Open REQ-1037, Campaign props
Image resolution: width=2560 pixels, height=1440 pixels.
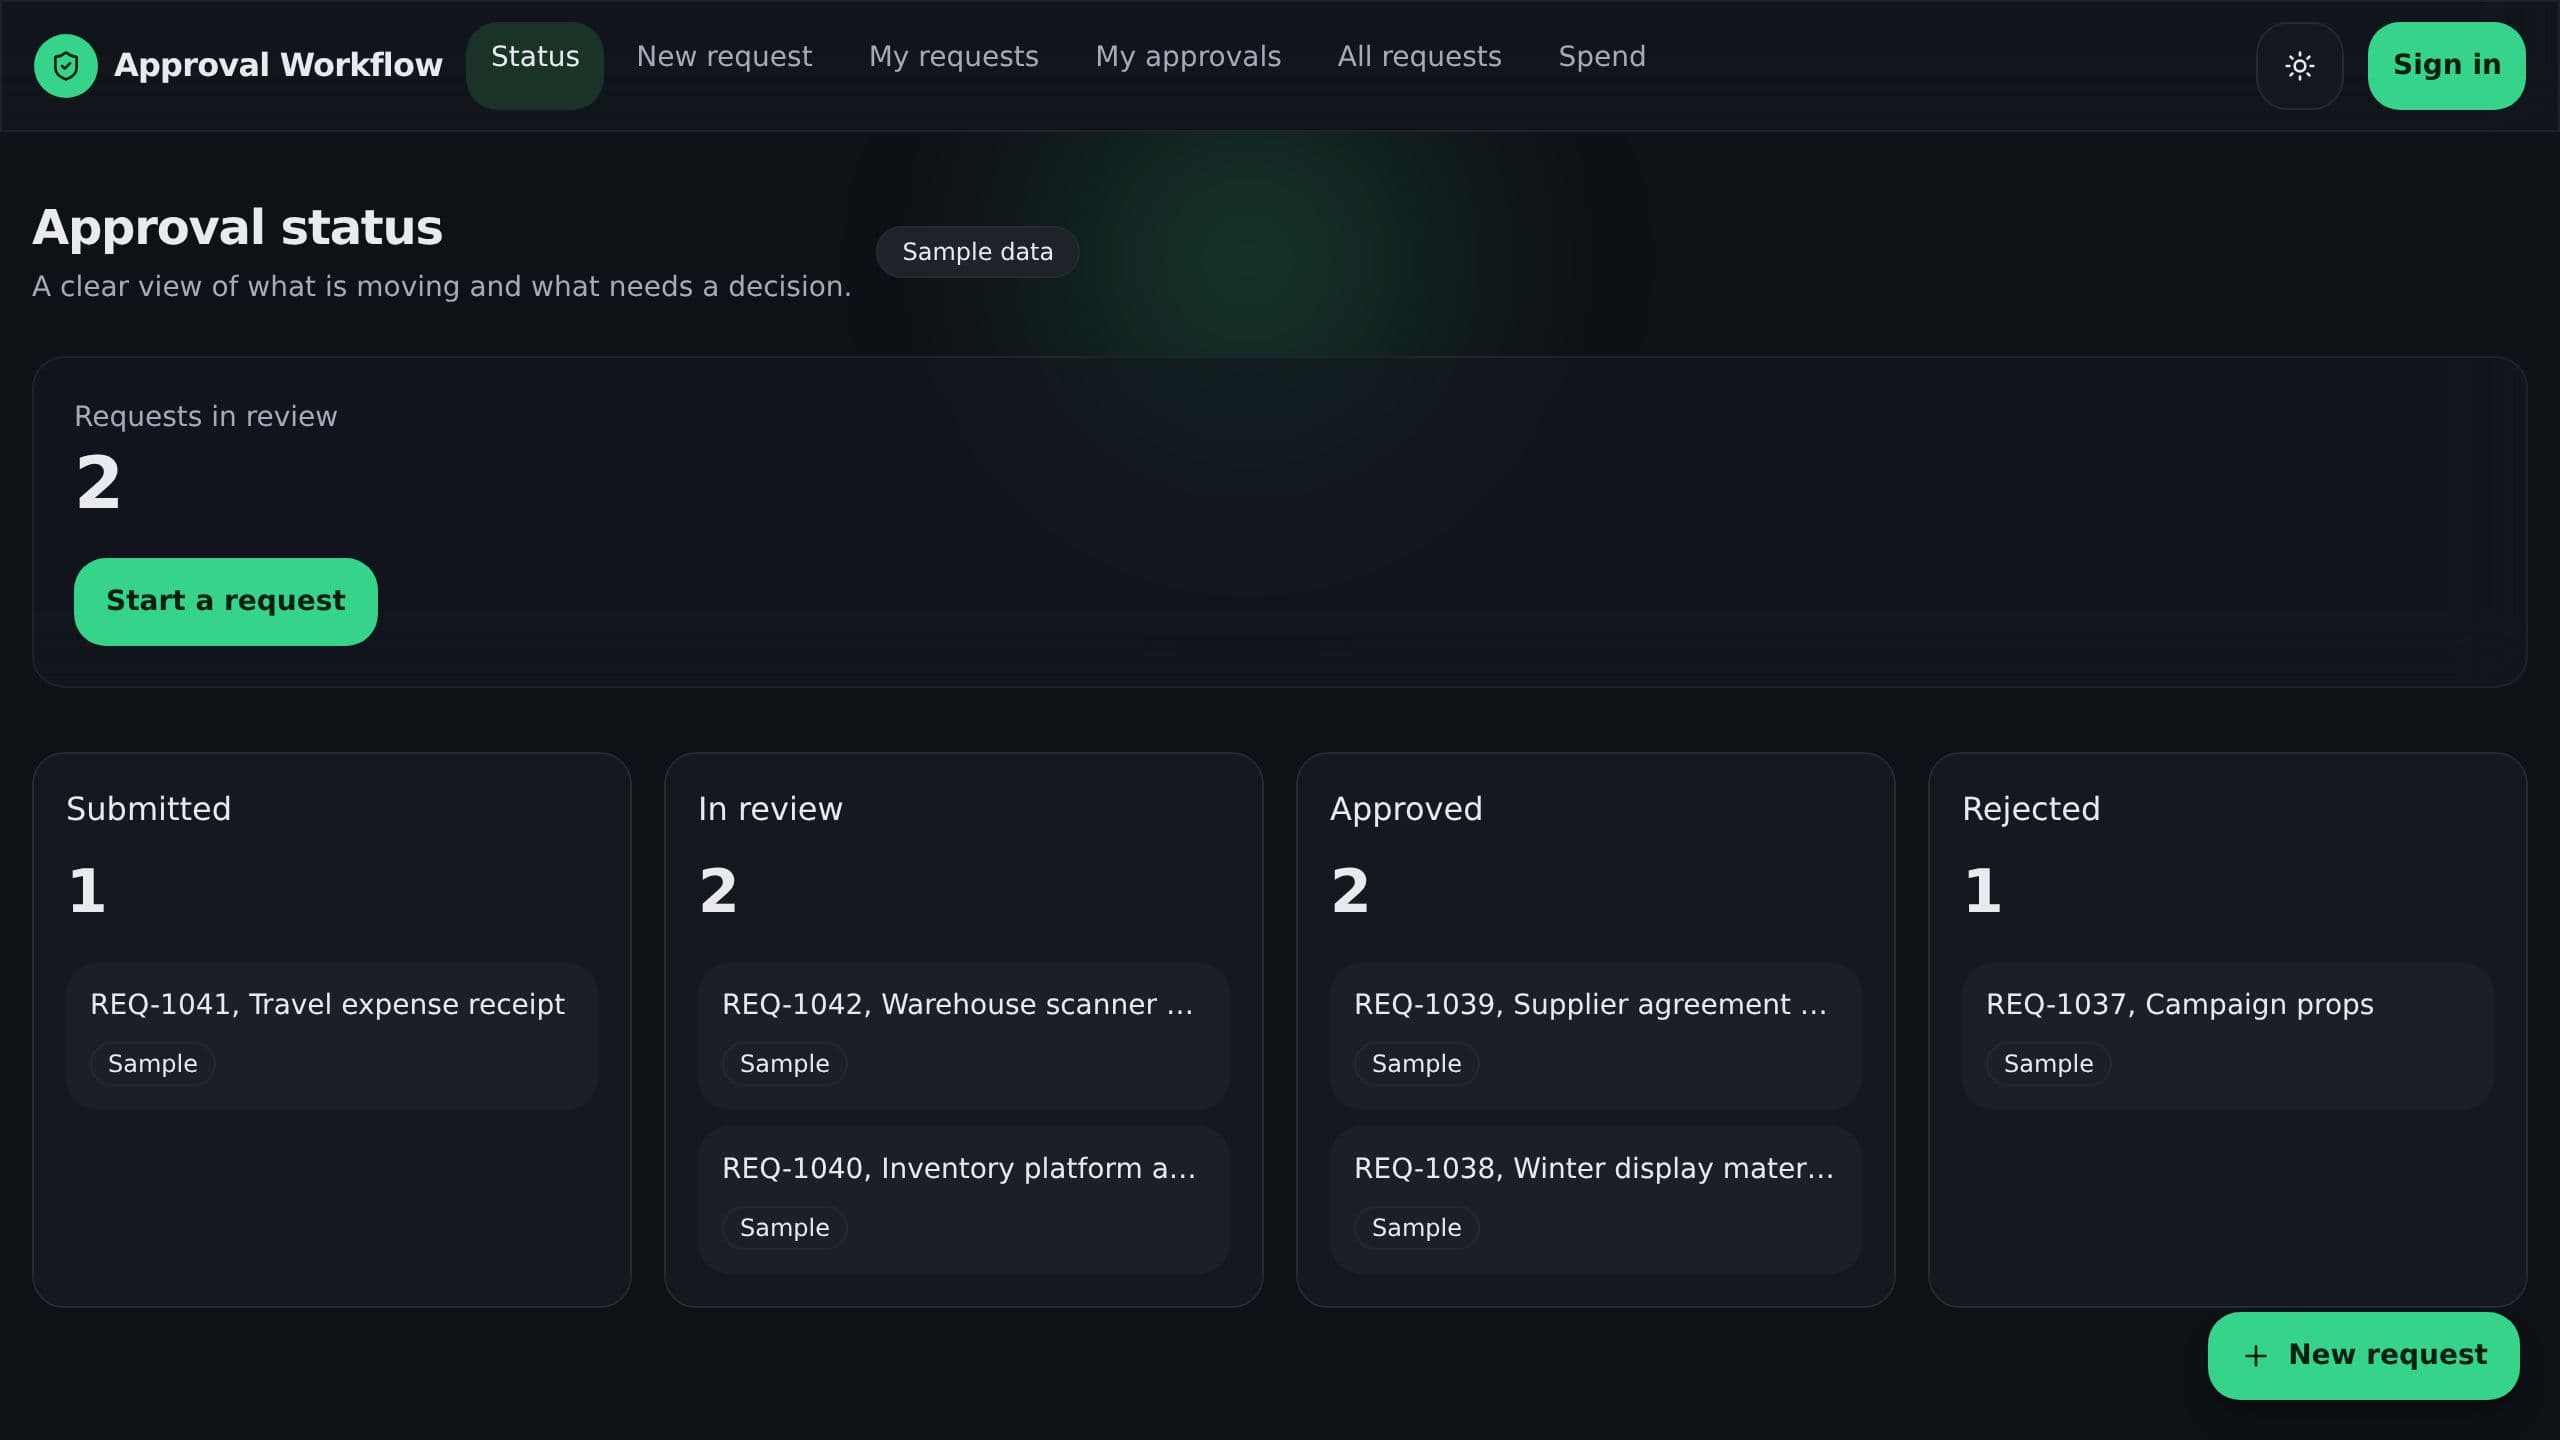click(x=2228, y=1036)
